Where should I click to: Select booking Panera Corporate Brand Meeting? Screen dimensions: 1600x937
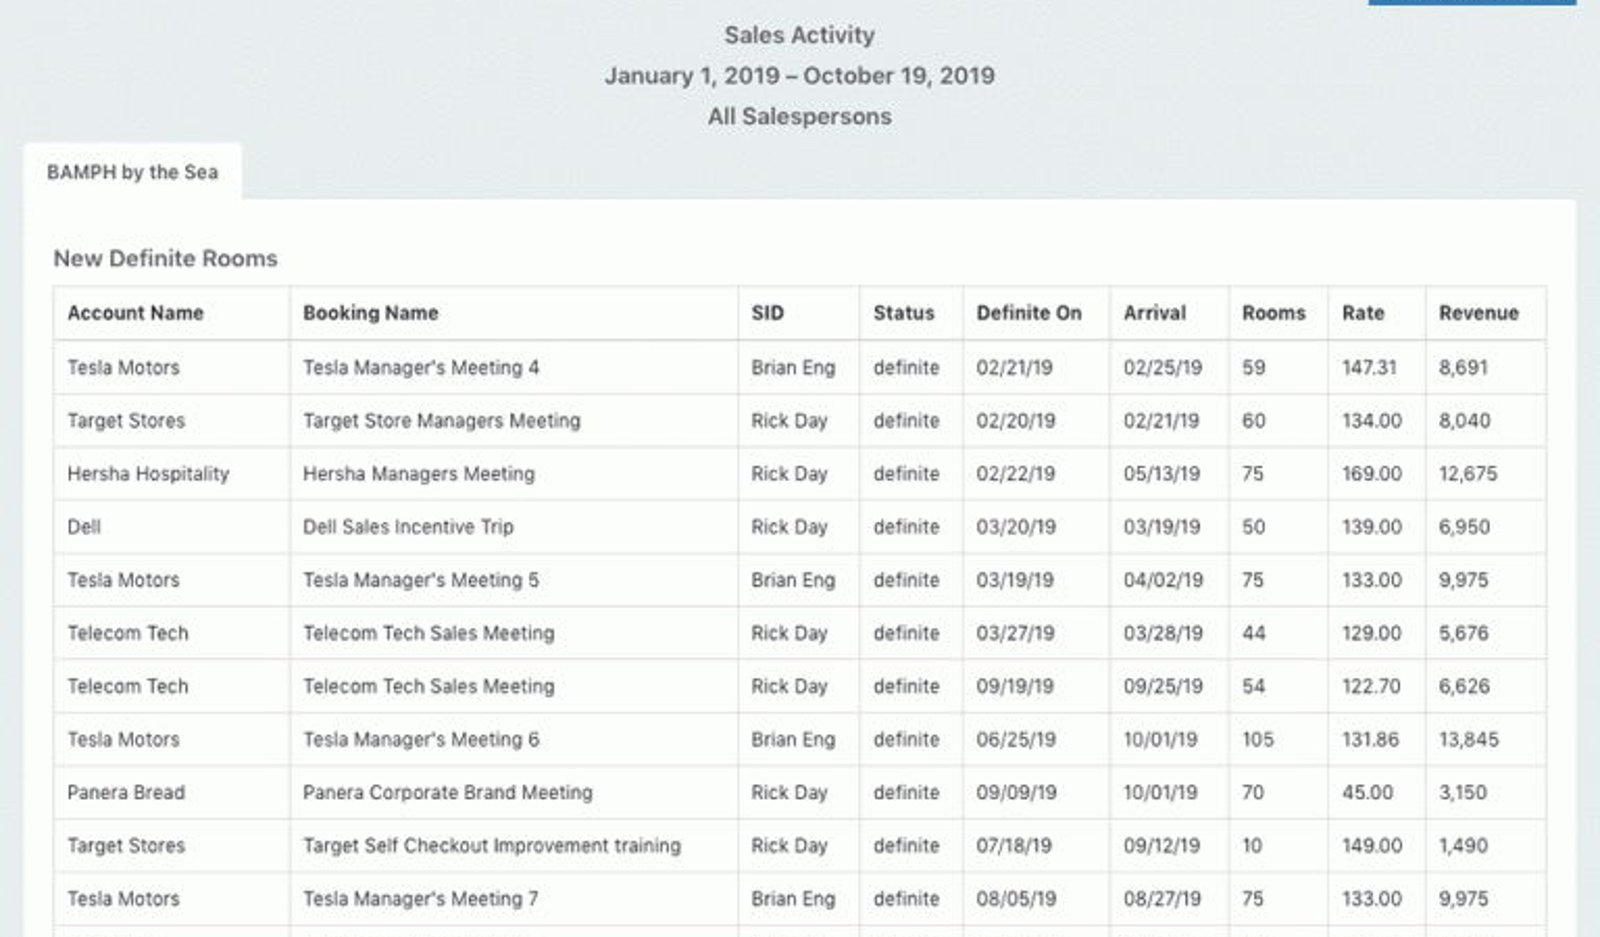point(447,792)
